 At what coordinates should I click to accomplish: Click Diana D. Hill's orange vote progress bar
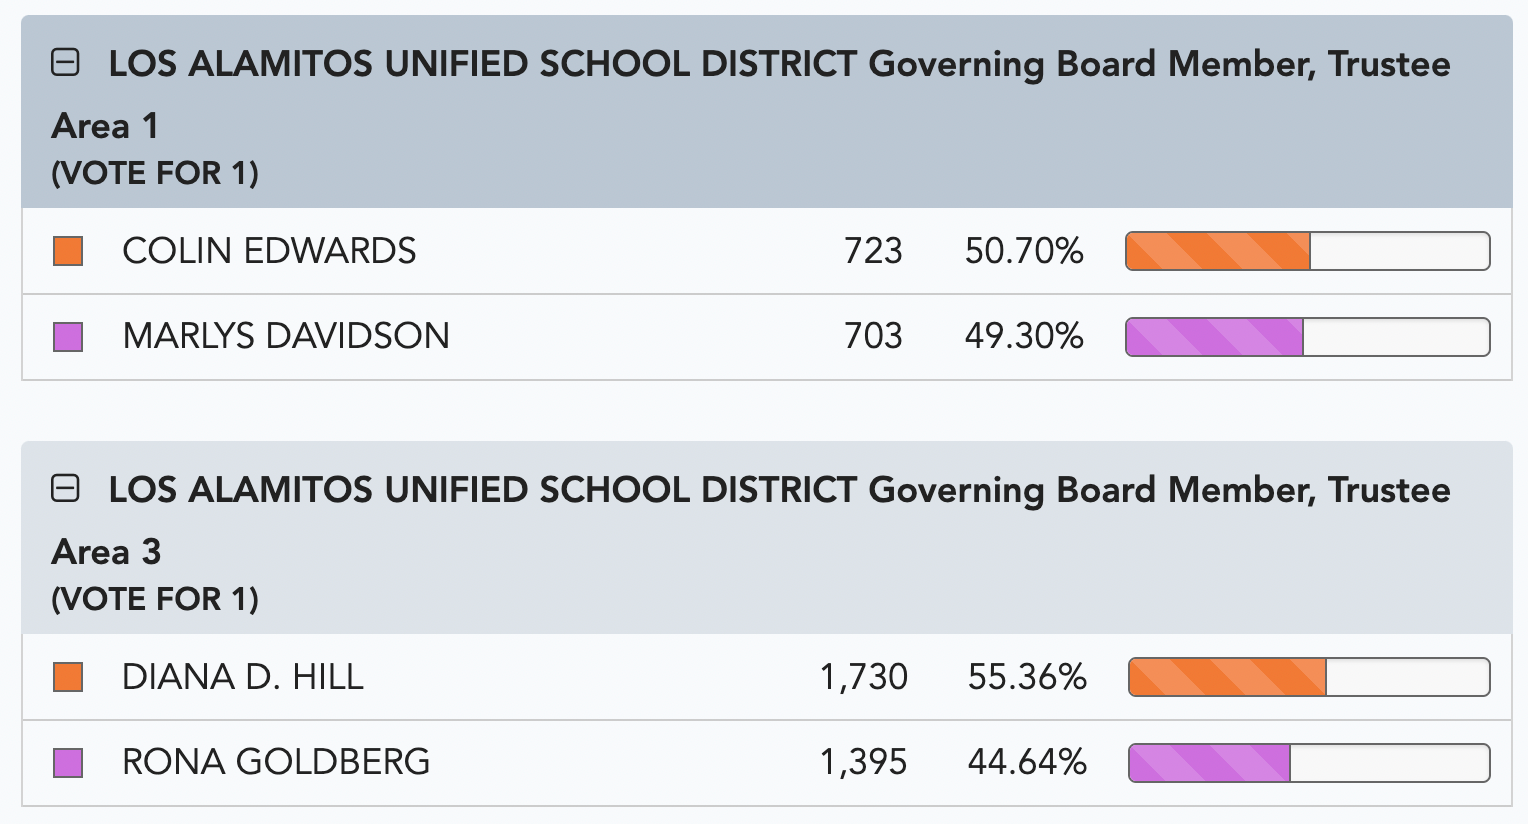click(x=1309, y=677)
